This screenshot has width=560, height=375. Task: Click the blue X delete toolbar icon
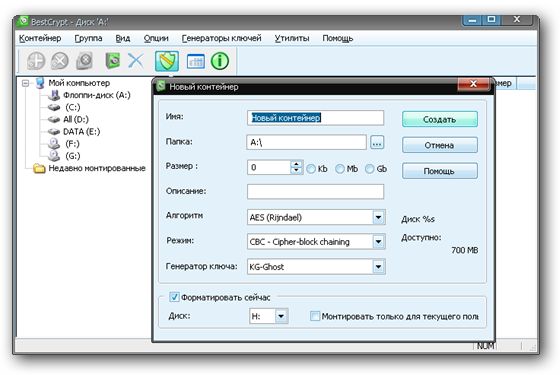click(x=136, y=61)
